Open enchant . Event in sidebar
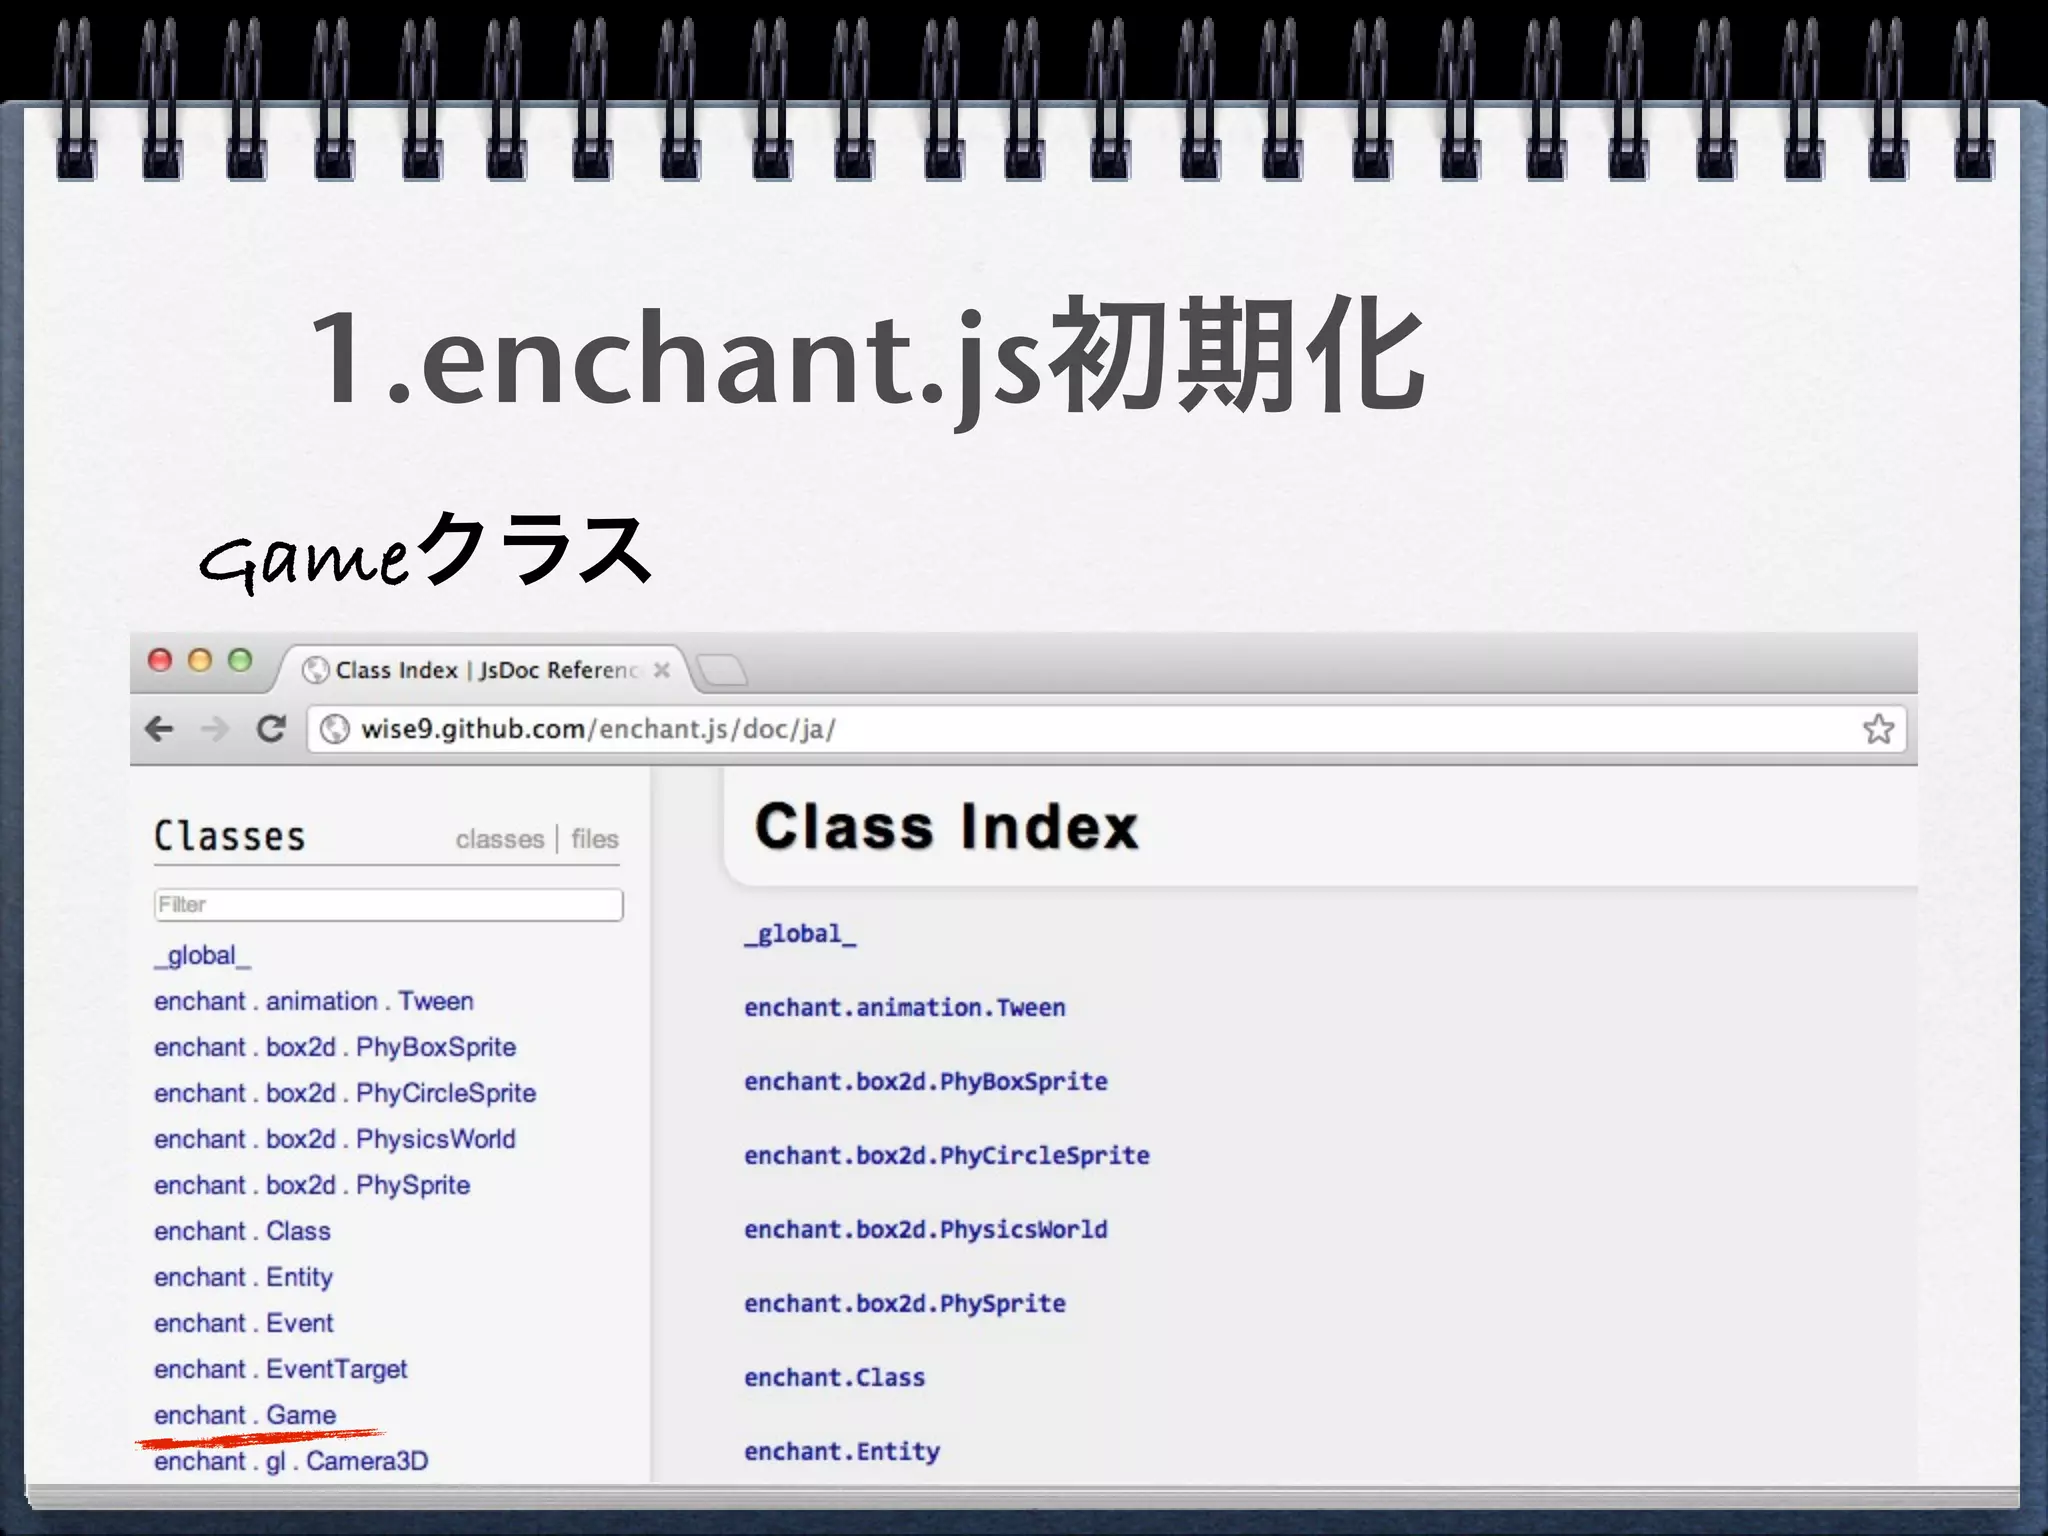The image size is (2048, 1536). [244, 1323]
